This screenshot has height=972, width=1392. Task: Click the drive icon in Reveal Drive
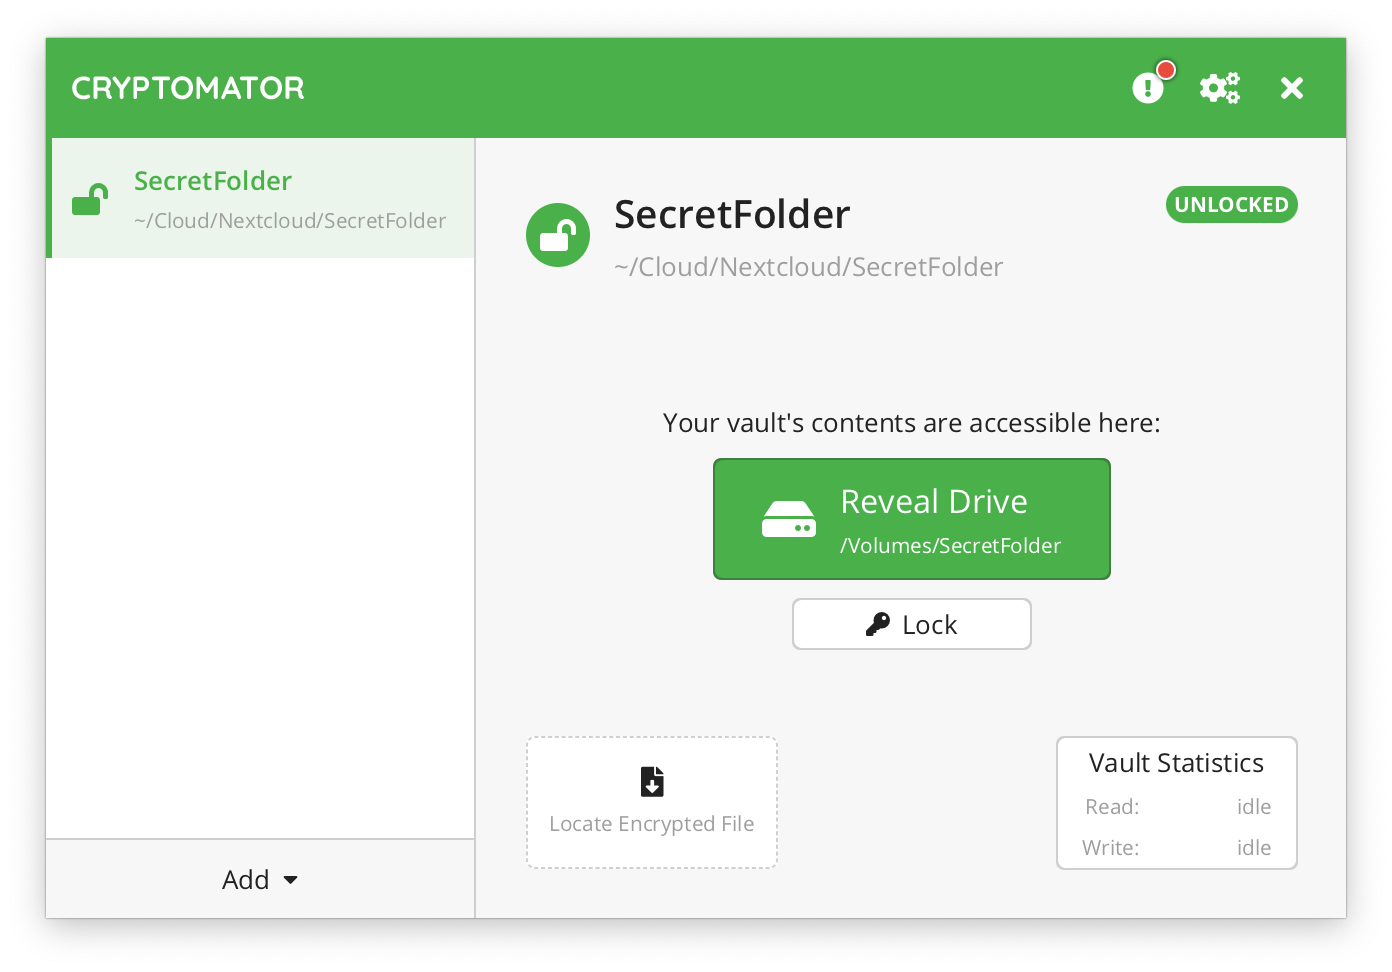click(789, 519)
